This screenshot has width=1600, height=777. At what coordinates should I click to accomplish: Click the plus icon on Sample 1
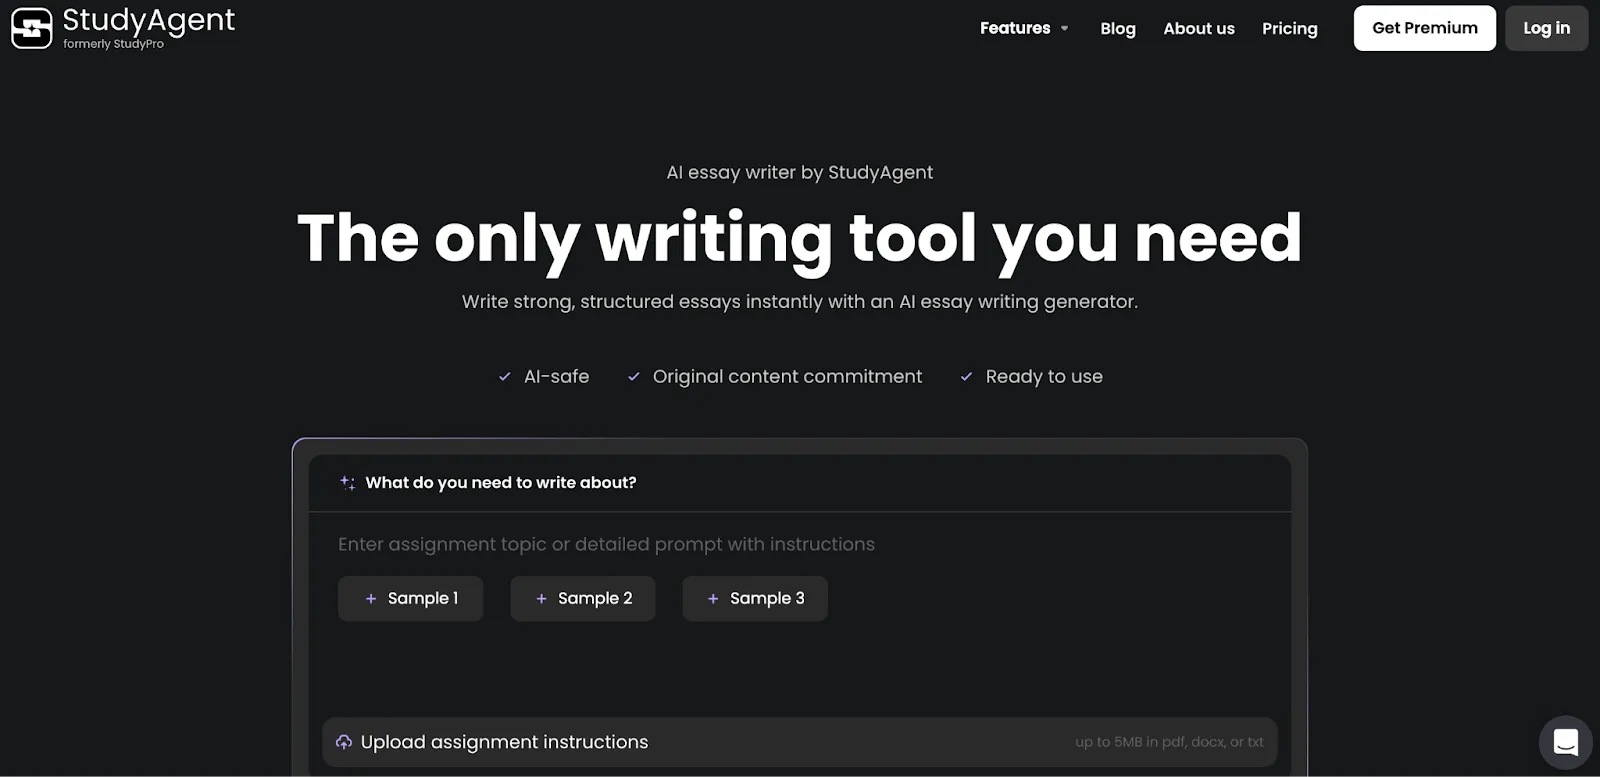(371, 598)
